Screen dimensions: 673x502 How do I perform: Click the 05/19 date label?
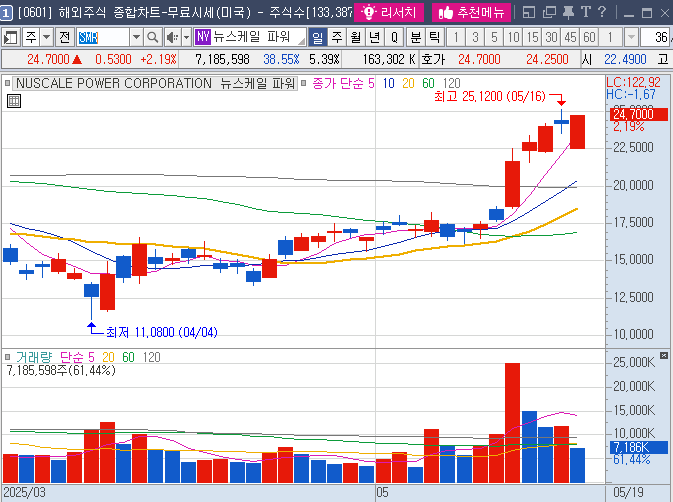628,492
